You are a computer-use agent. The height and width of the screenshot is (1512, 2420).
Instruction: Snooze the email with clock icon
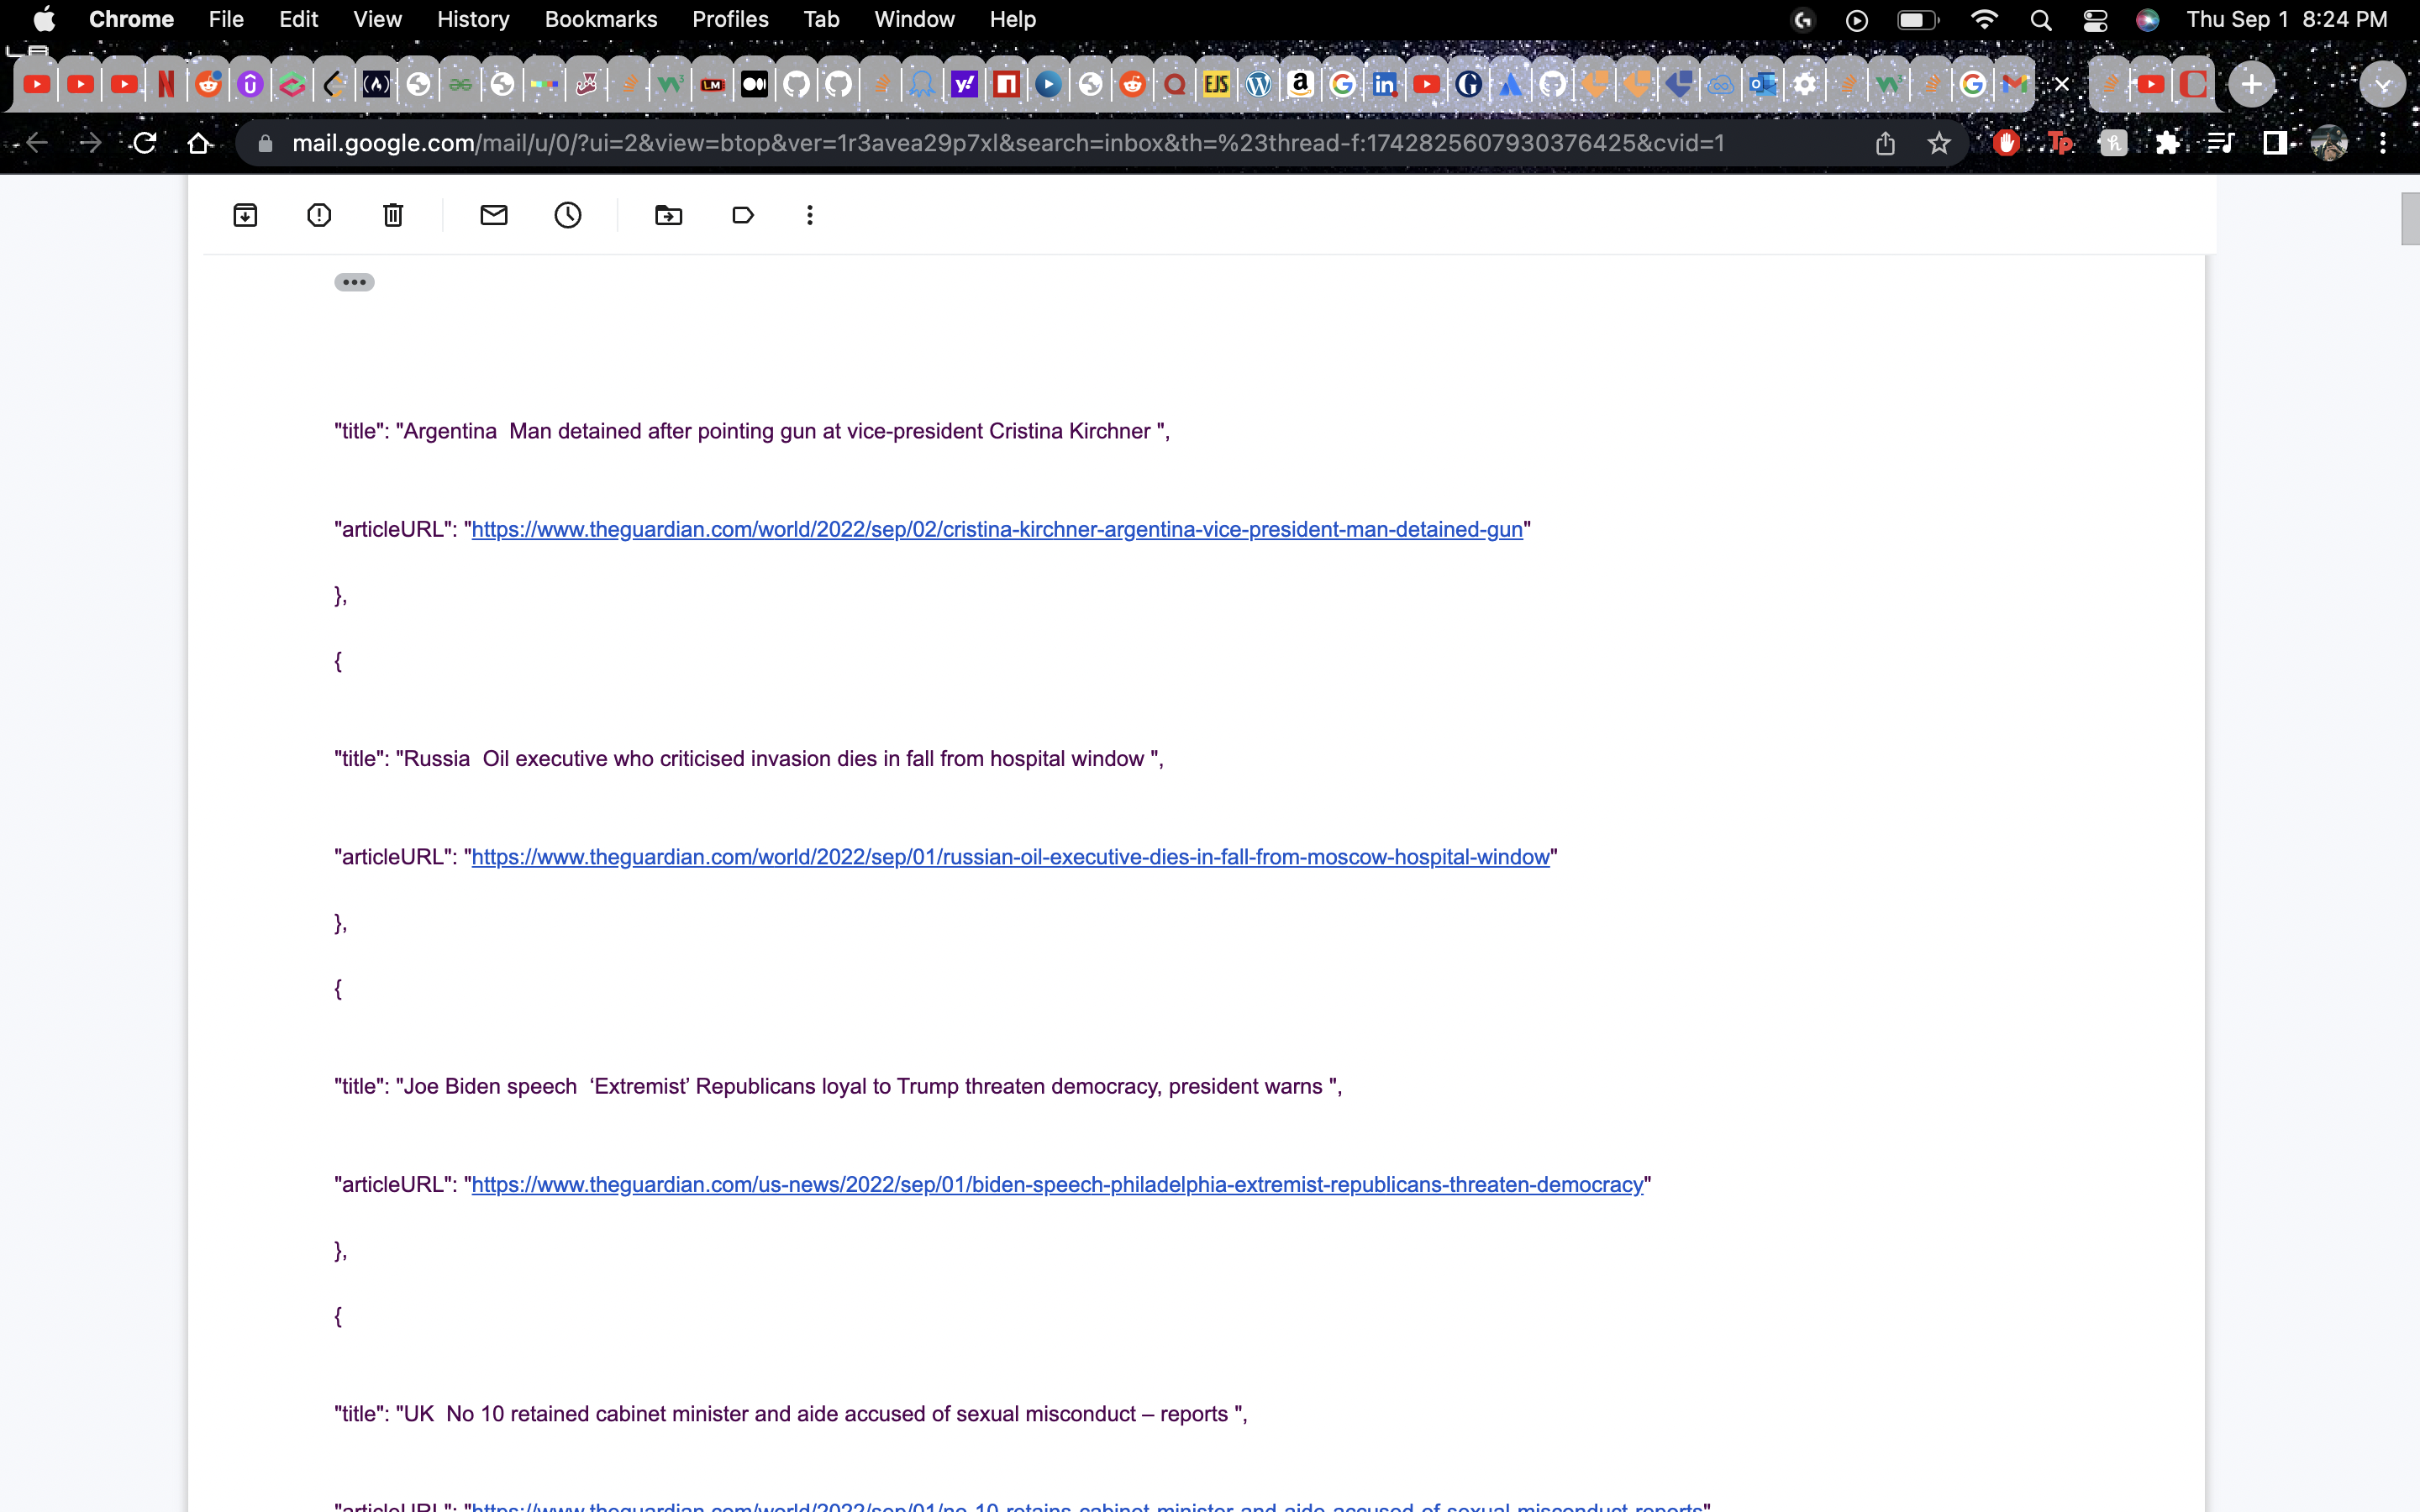[568, 215]
